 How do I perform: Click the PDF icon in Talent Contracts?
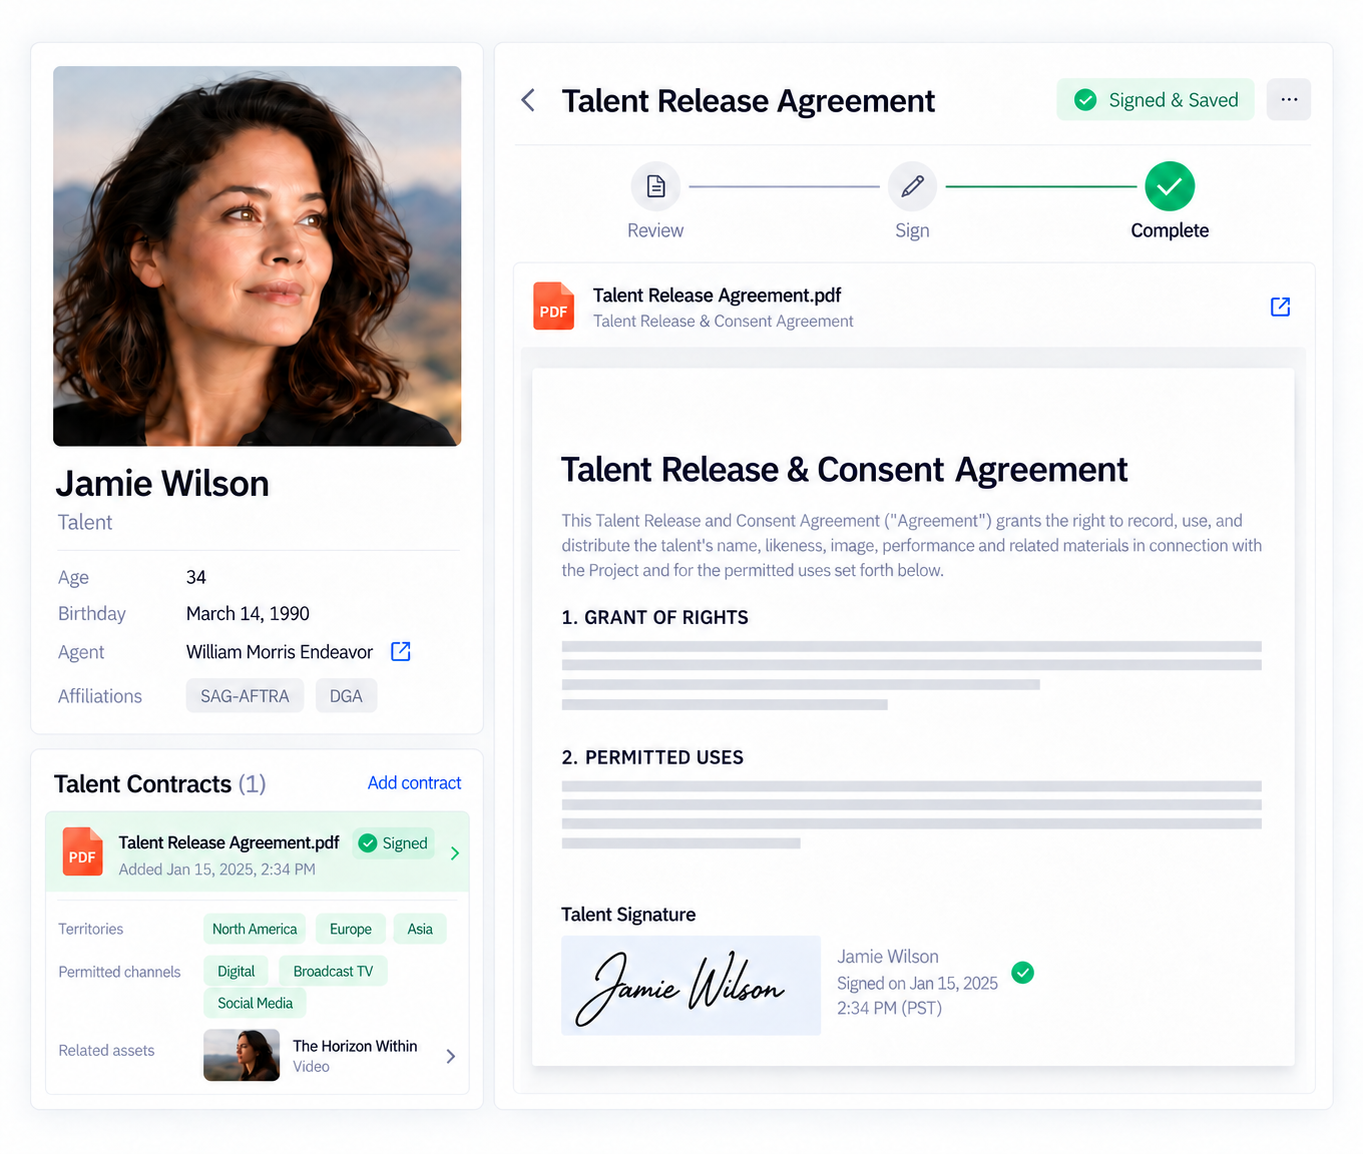tap(82, 852)
